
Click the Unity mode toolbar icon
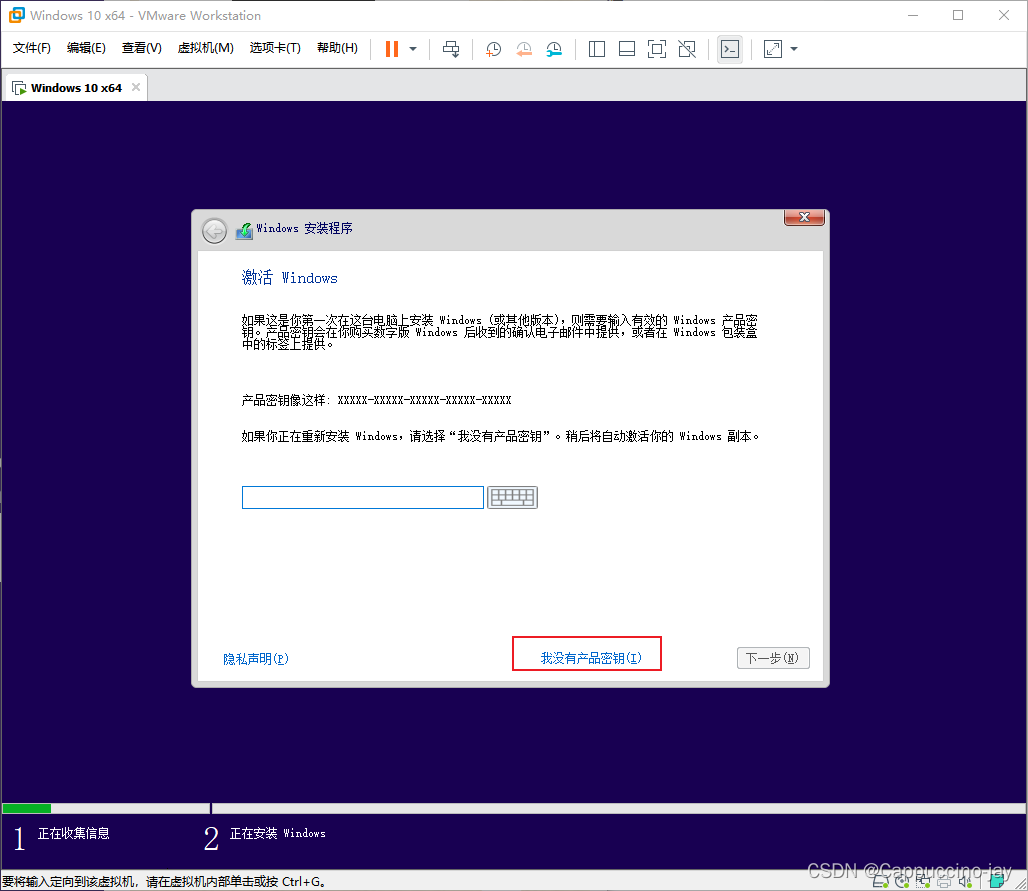click(687, 49)
